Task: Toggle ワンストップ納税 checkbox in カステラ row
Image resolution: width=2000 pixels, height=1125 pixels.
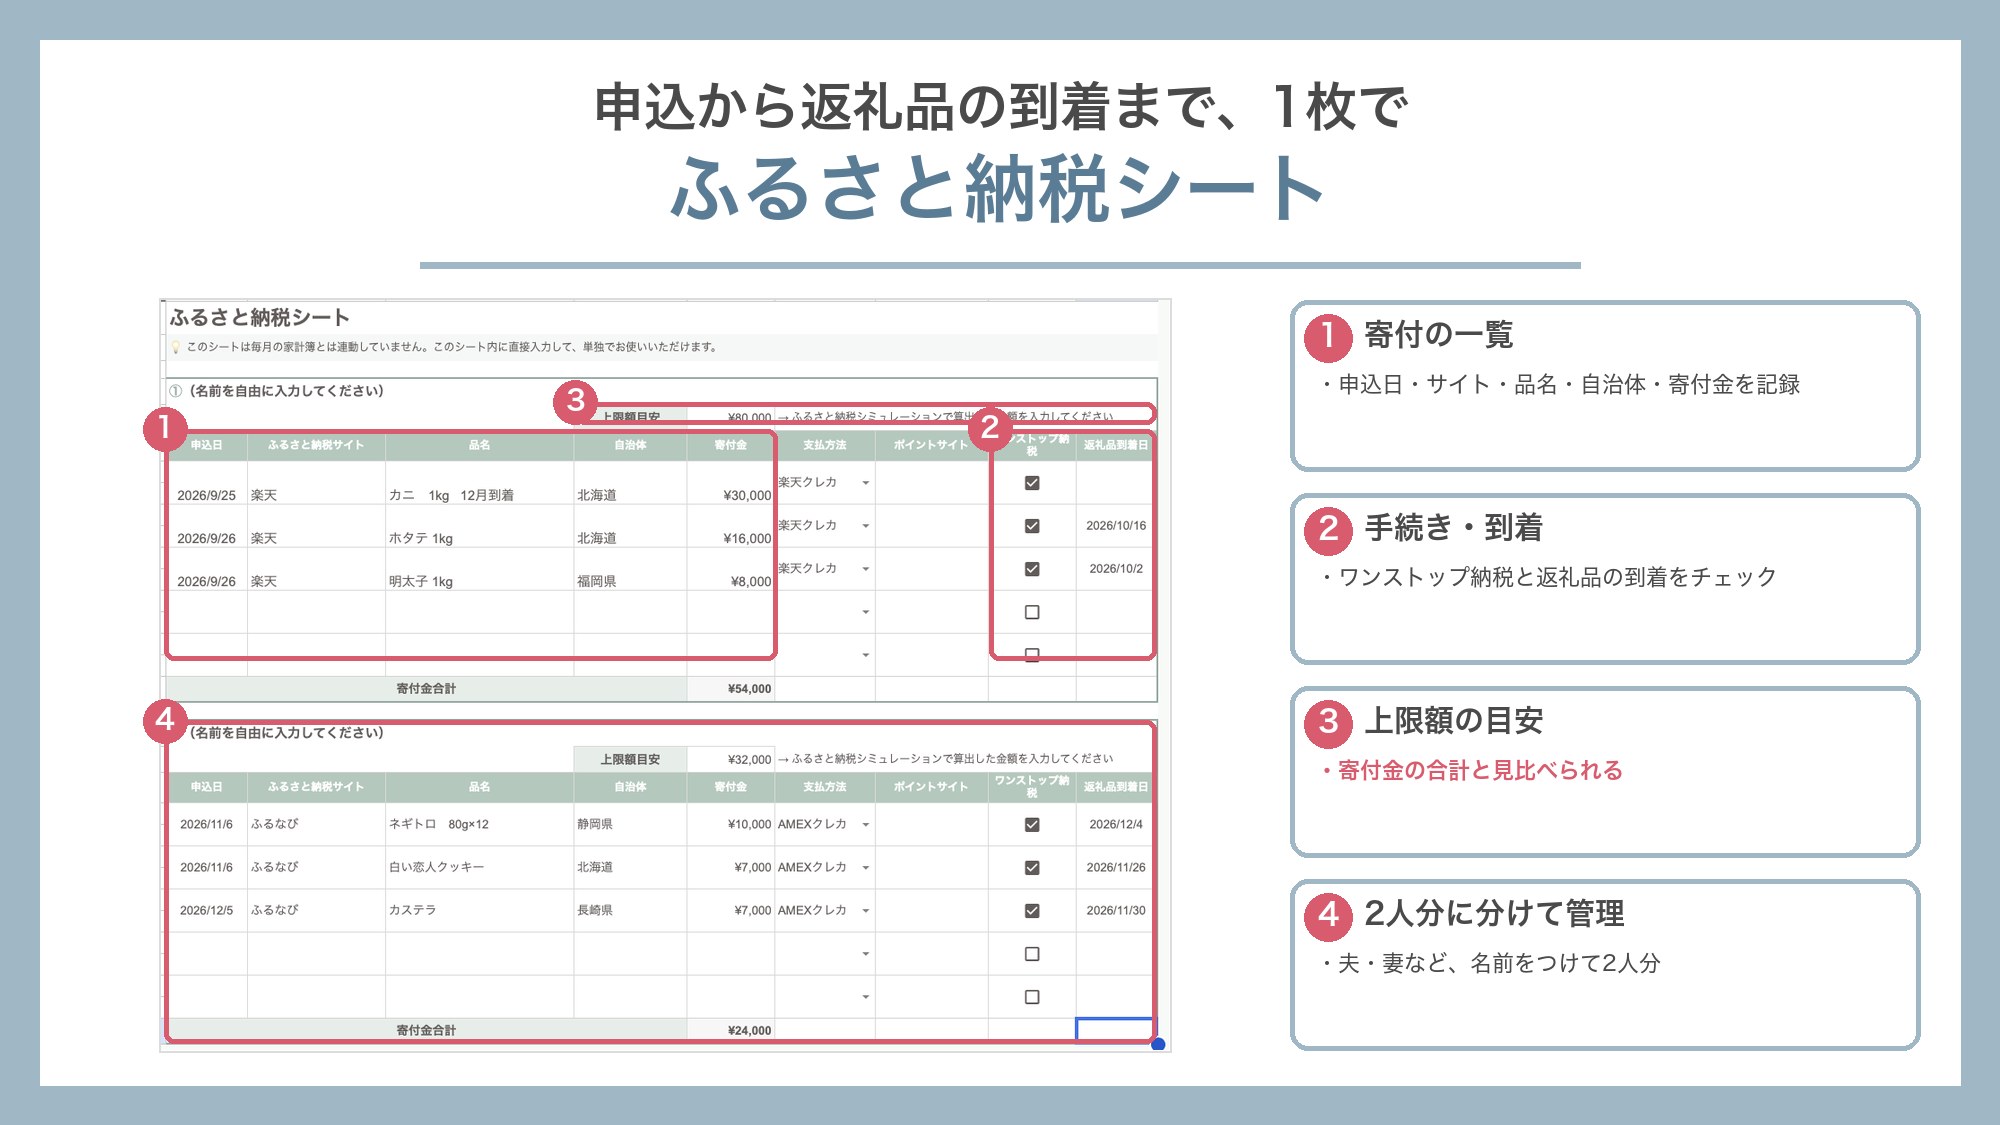Action: point(1032,911)
